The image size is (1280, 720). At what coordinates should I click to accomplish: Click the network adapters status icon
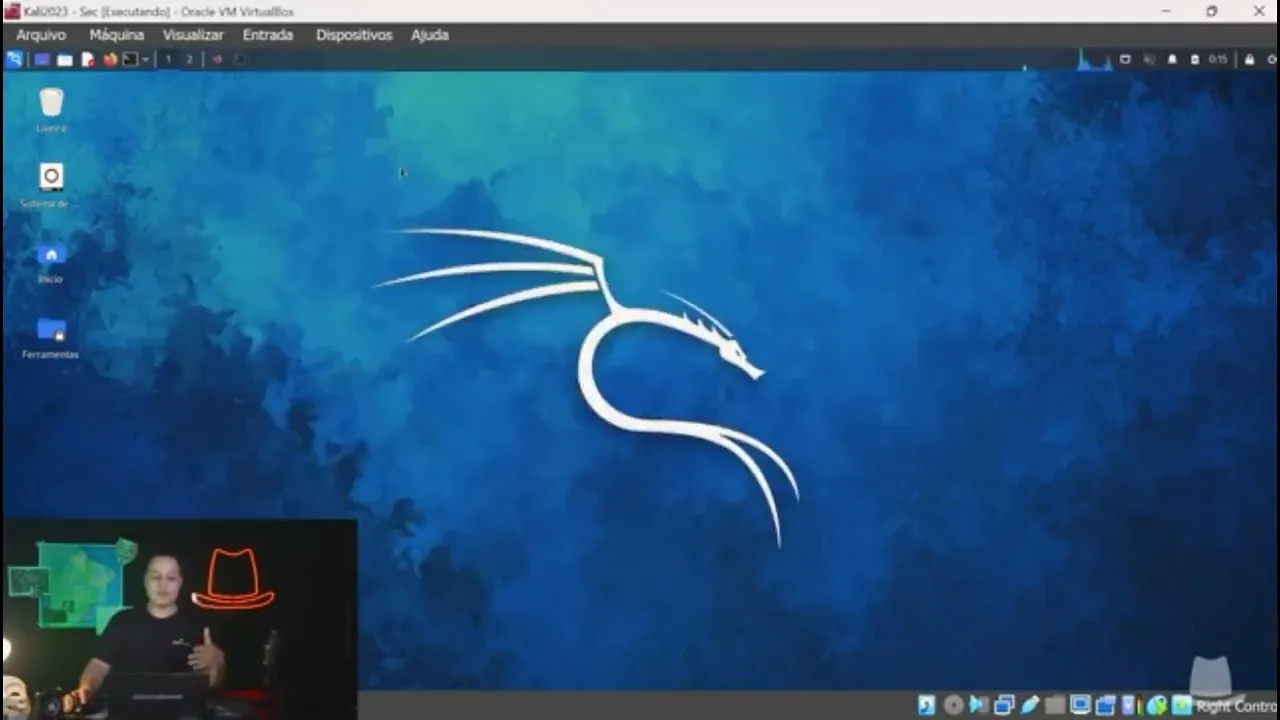(x=1005, y=705)
